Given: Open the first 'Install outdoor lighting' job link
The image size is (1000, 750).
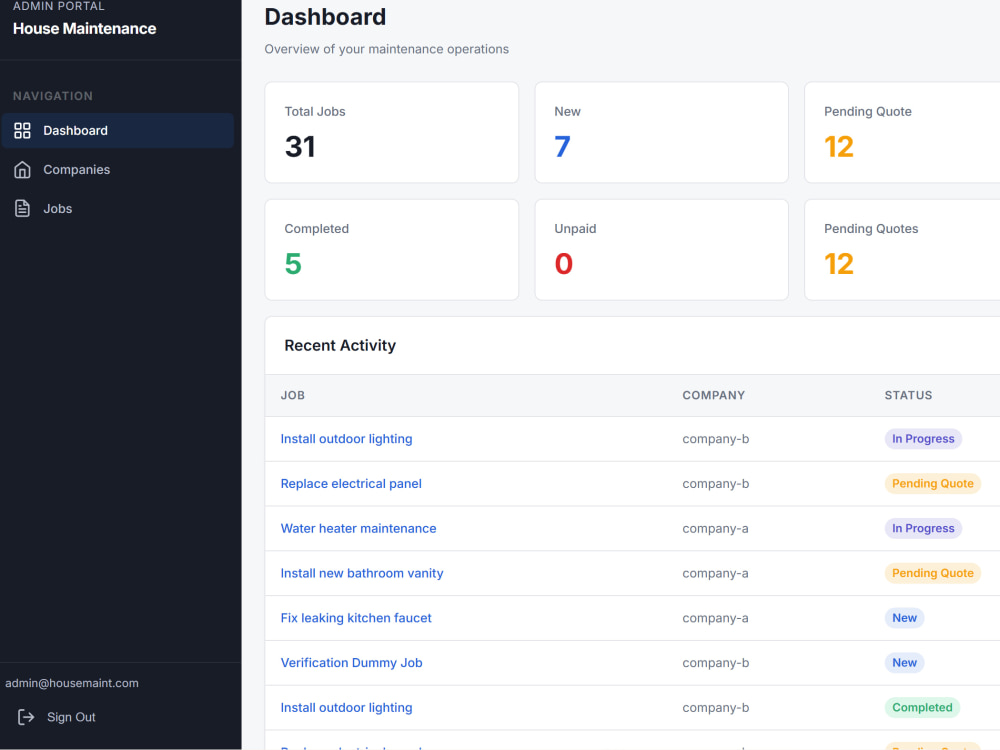Looking at the screenshot, I should (346, 439).
